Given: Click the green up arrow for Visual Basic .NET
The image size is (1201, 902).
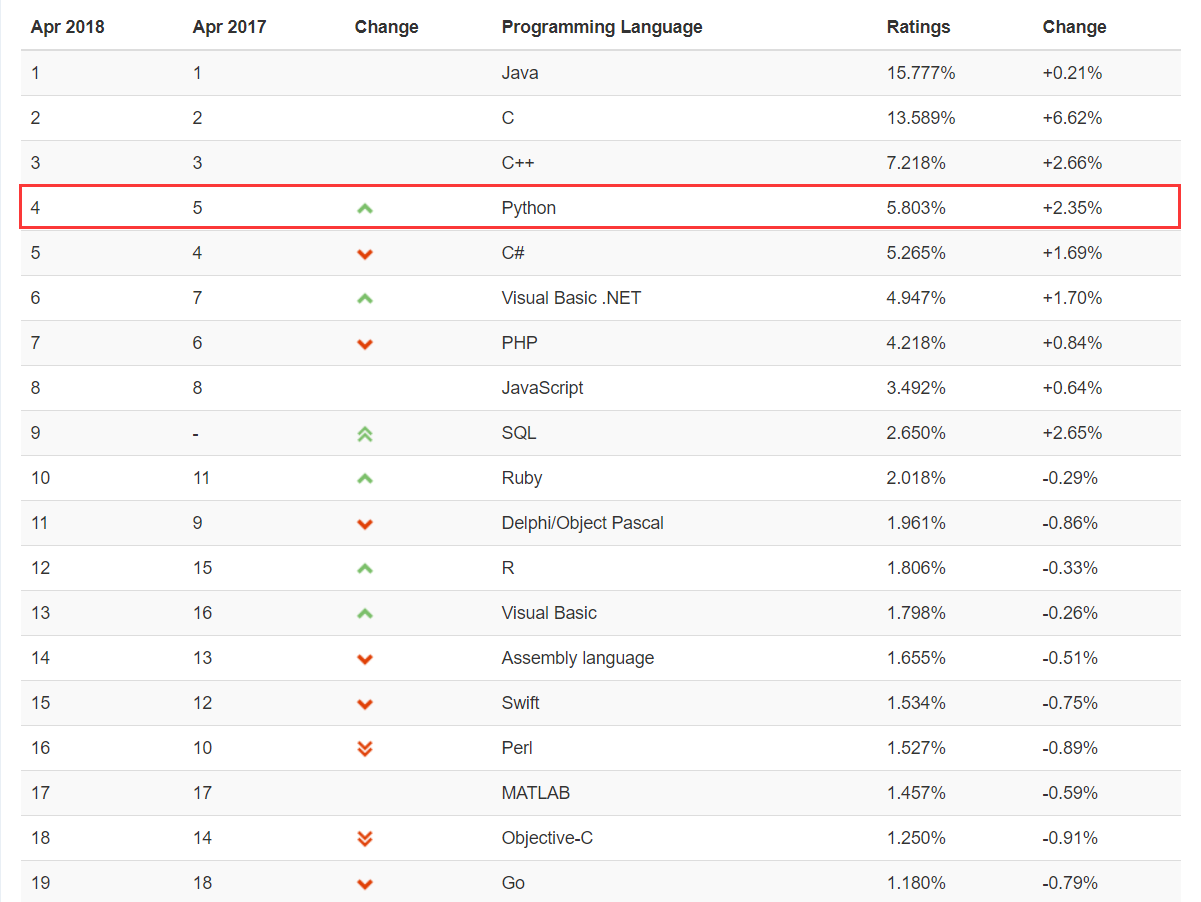Looking at the screenshot, I should [x=365, y=298].
